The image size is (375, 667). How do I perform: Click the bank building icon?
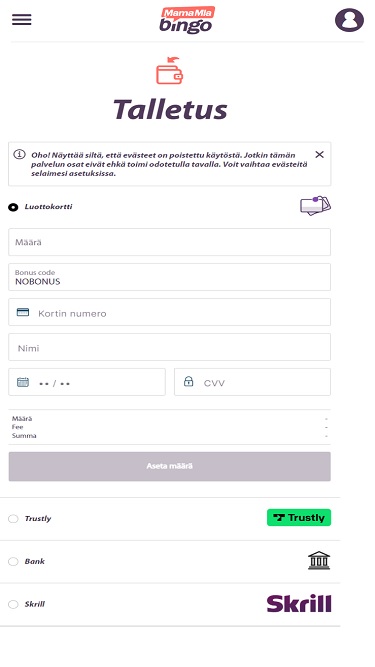click(319, 560)
